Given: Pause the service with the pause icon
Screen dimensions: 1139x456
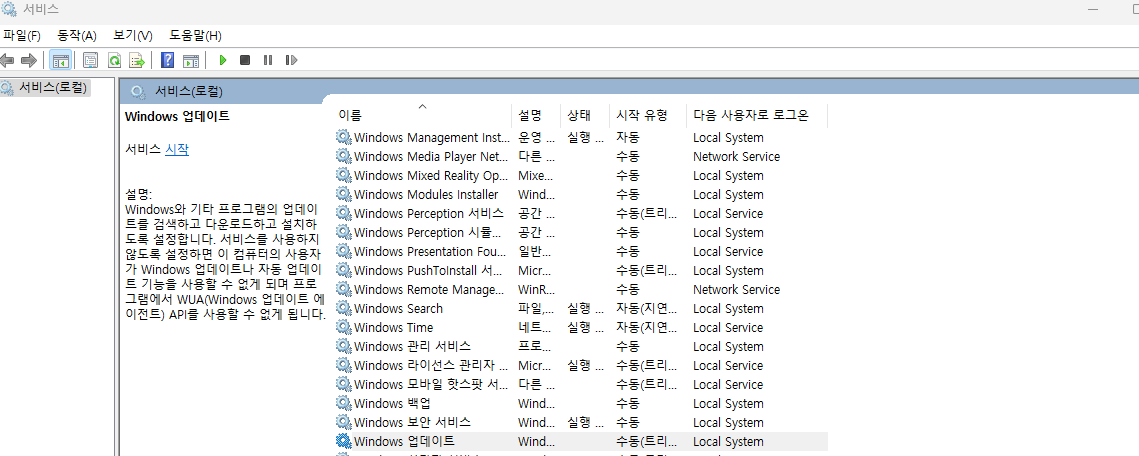Looking at the screenshot, I should point(268,60).
